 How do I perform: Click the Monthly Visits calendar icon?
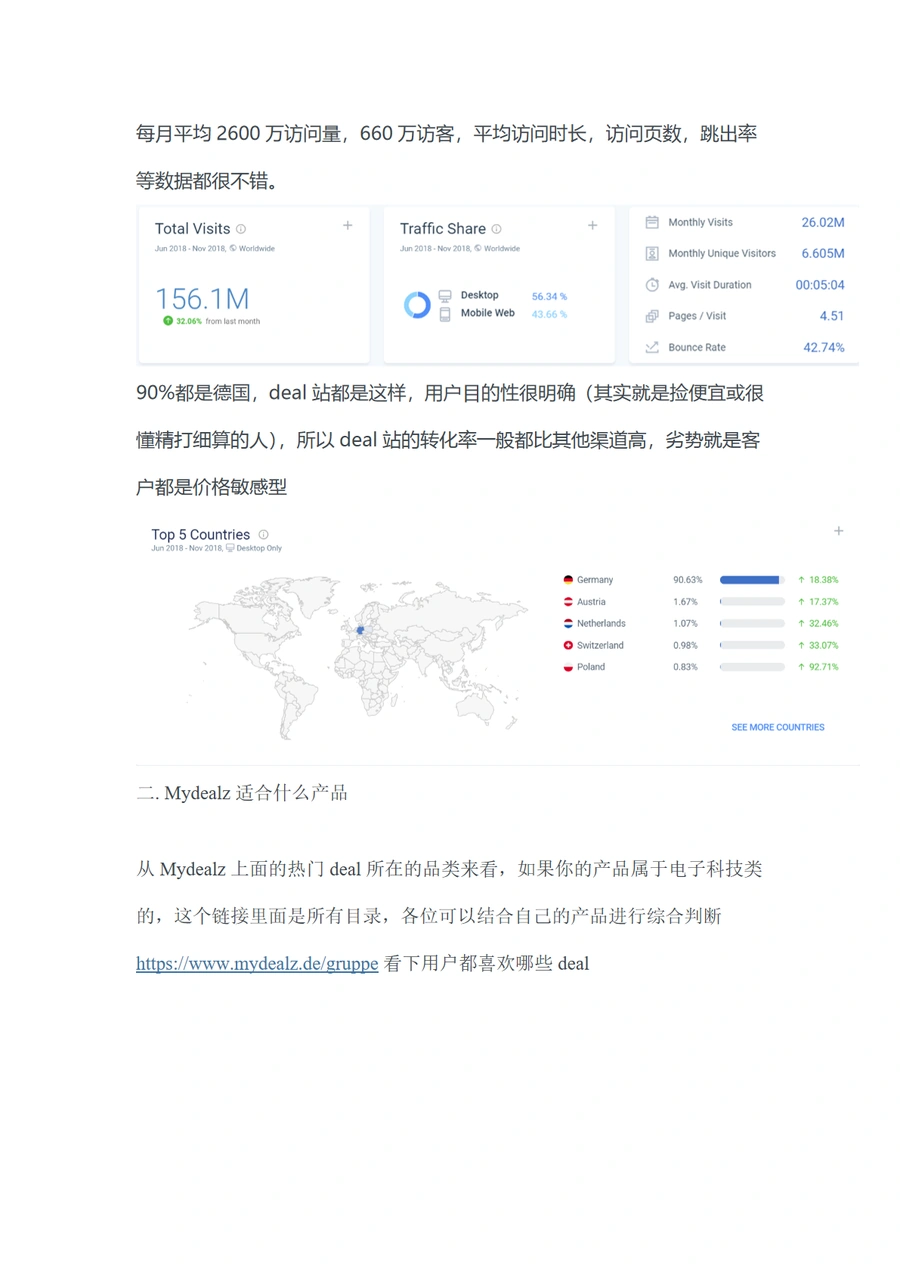pyautogui.click(x=652, y=222)
